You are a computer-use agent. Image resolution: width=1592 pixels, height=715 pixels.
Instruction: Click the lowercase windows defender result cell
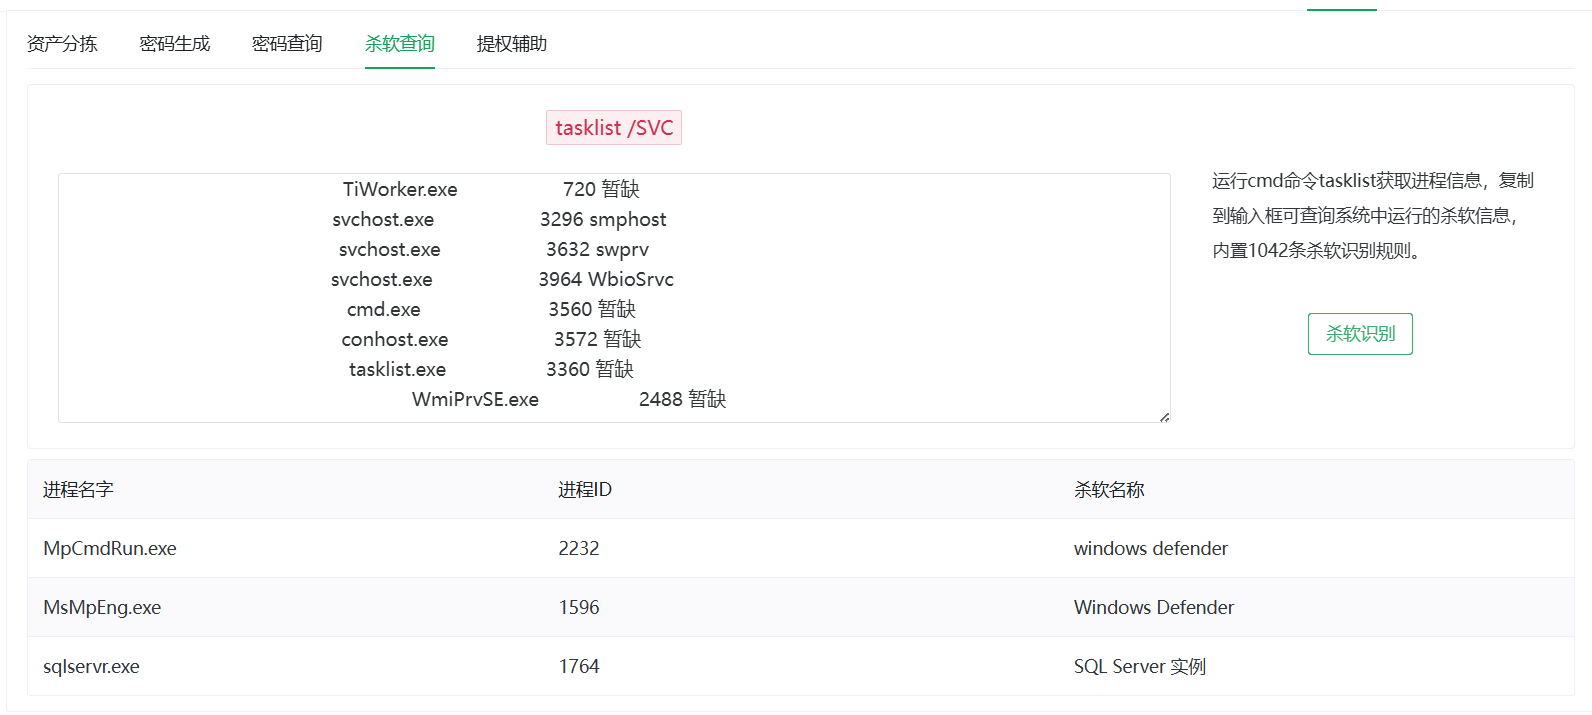pos(1151,549)
